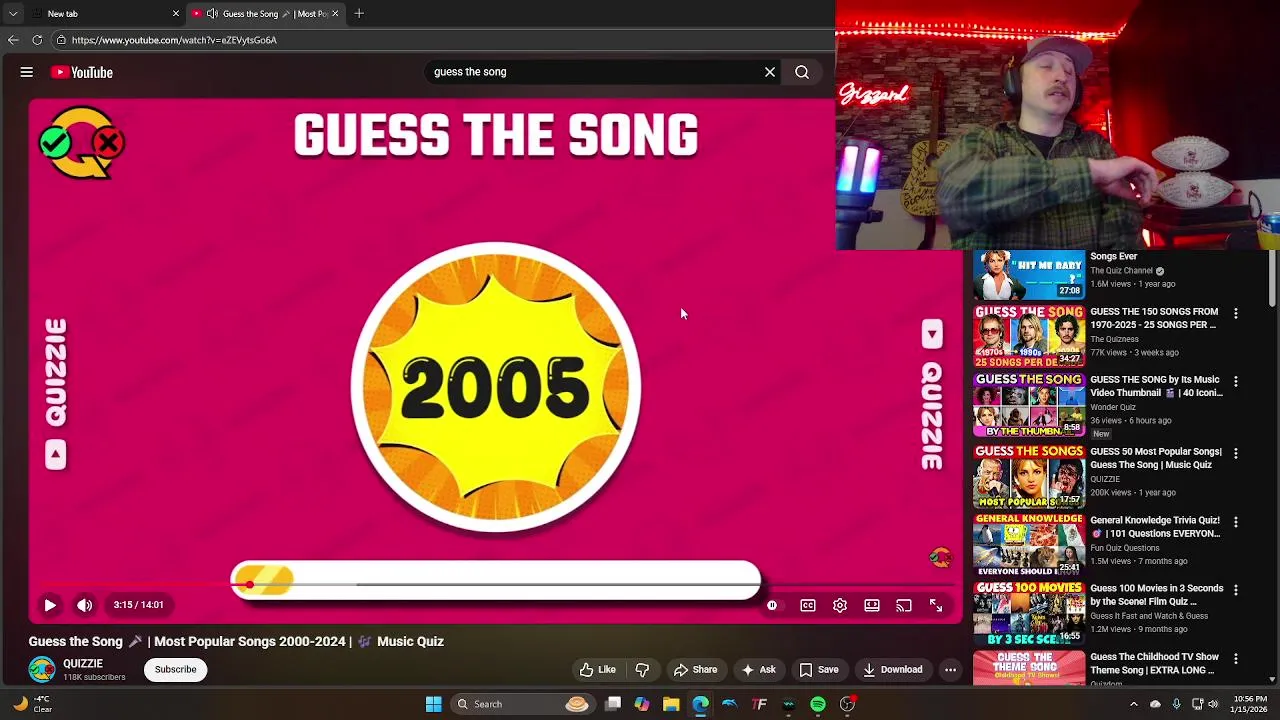Go back with browser back arrow
This screenshot has height=720, width=1280.
pos(13,40)
